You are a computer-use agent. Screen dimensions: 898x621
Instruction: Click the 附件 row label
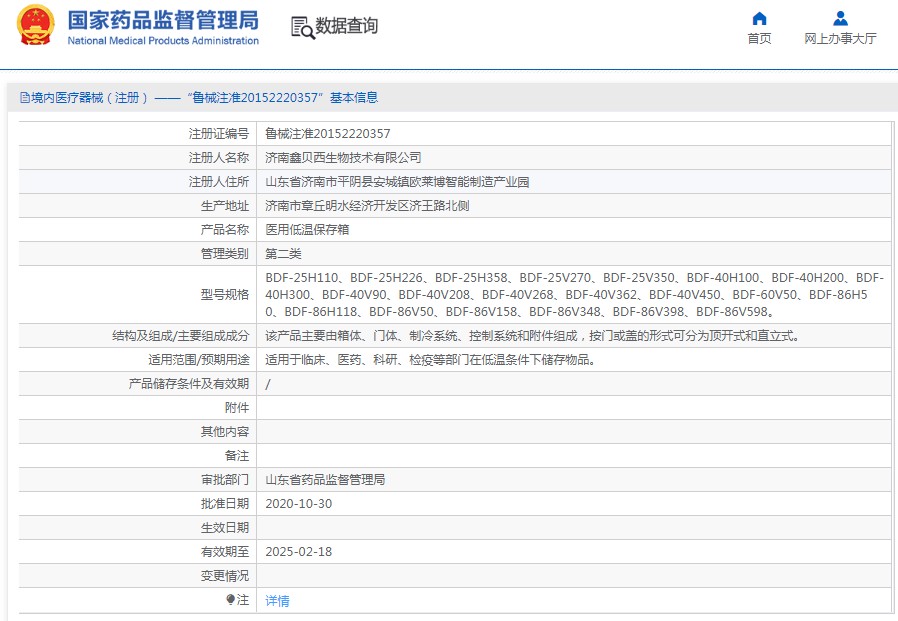pyautogui.click(x=237, y=408)
